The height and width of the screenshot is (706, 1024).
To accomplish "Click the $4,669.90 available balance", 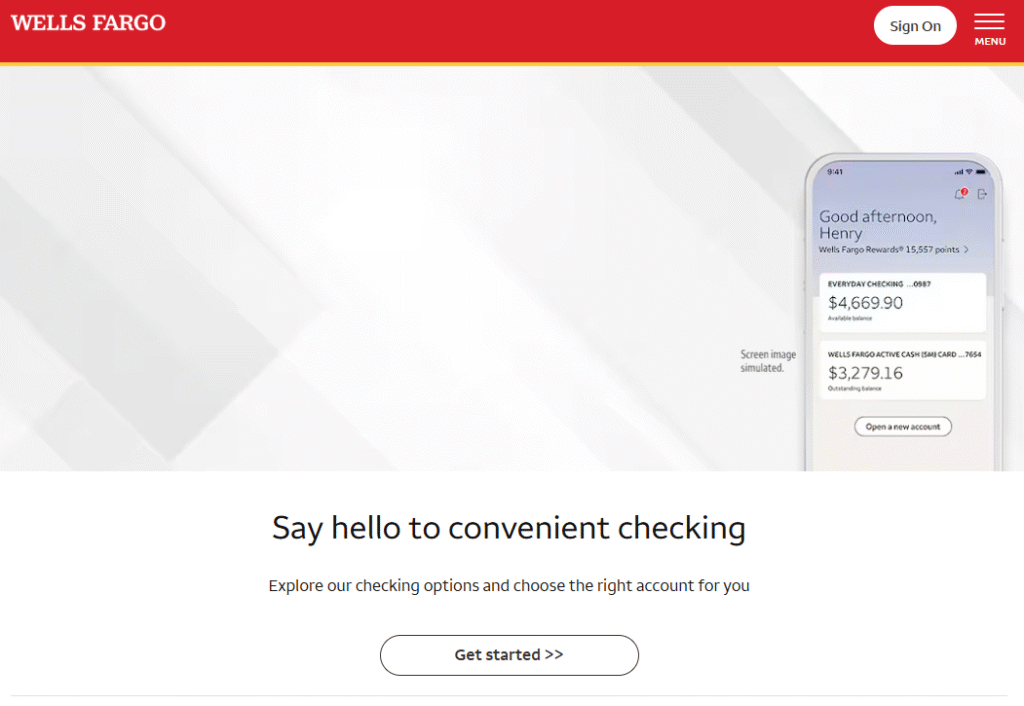I will (x=865, y=303).
